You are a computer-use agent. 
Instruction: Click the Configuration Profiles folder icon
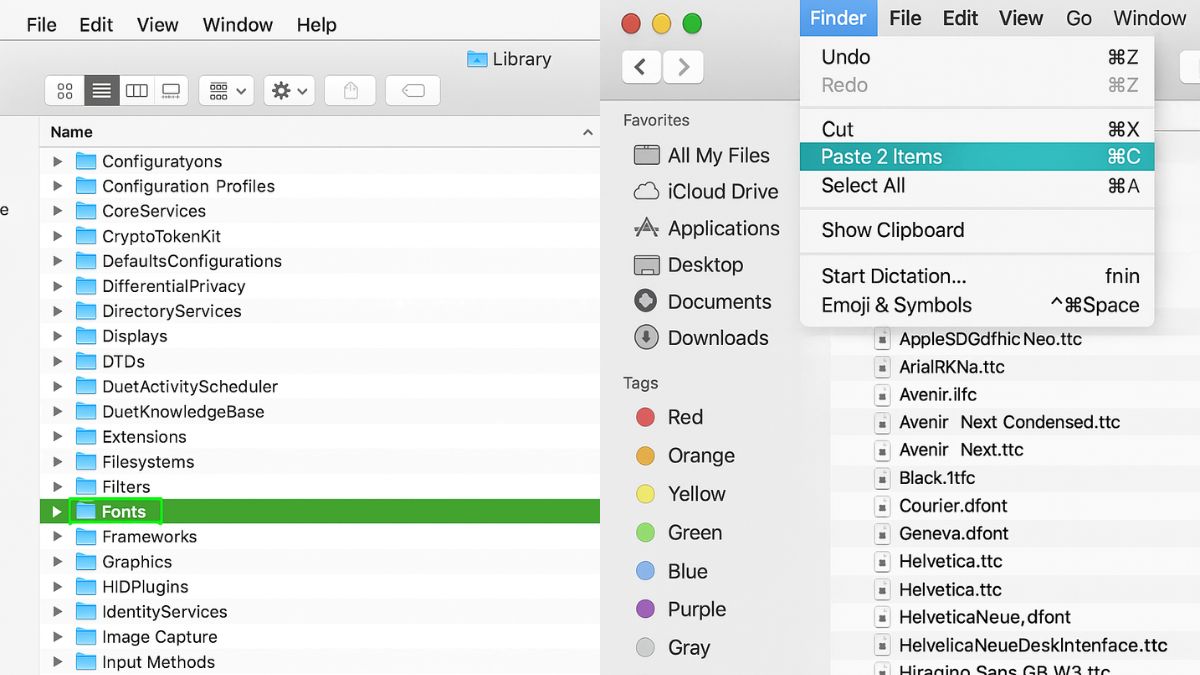tap(86, 186)
